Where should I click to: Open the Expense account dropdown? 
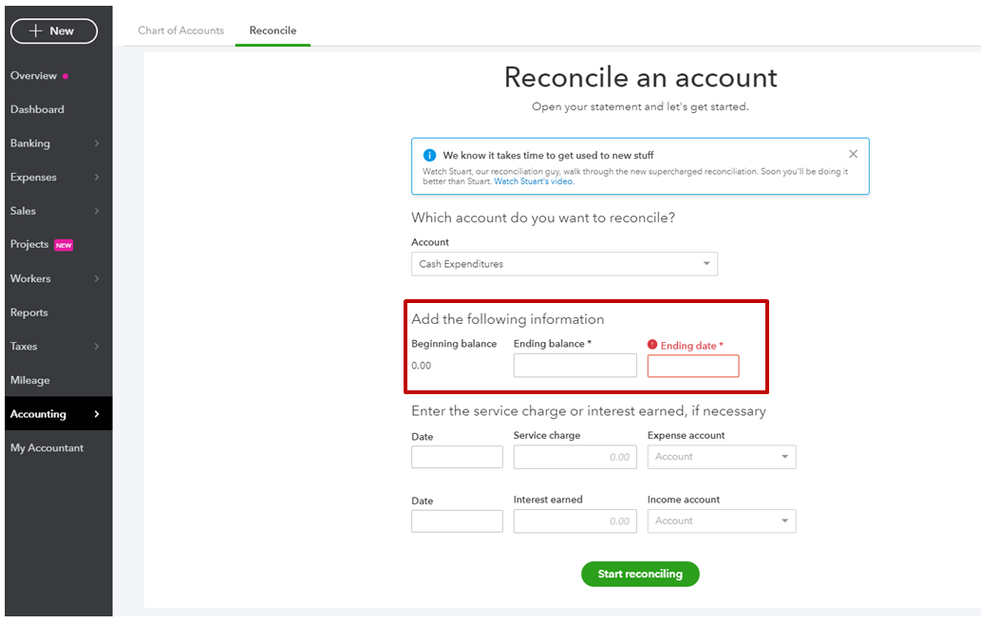[722, 457]
